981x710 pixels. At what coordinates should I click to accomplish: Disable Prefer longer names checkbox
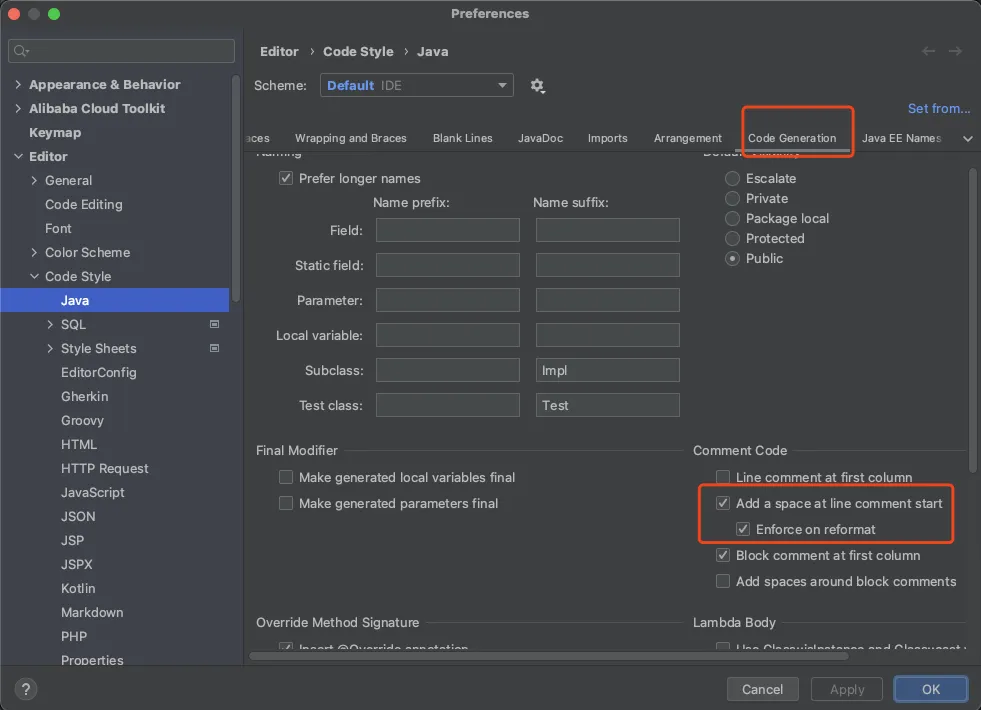click(x=286, y=179)
